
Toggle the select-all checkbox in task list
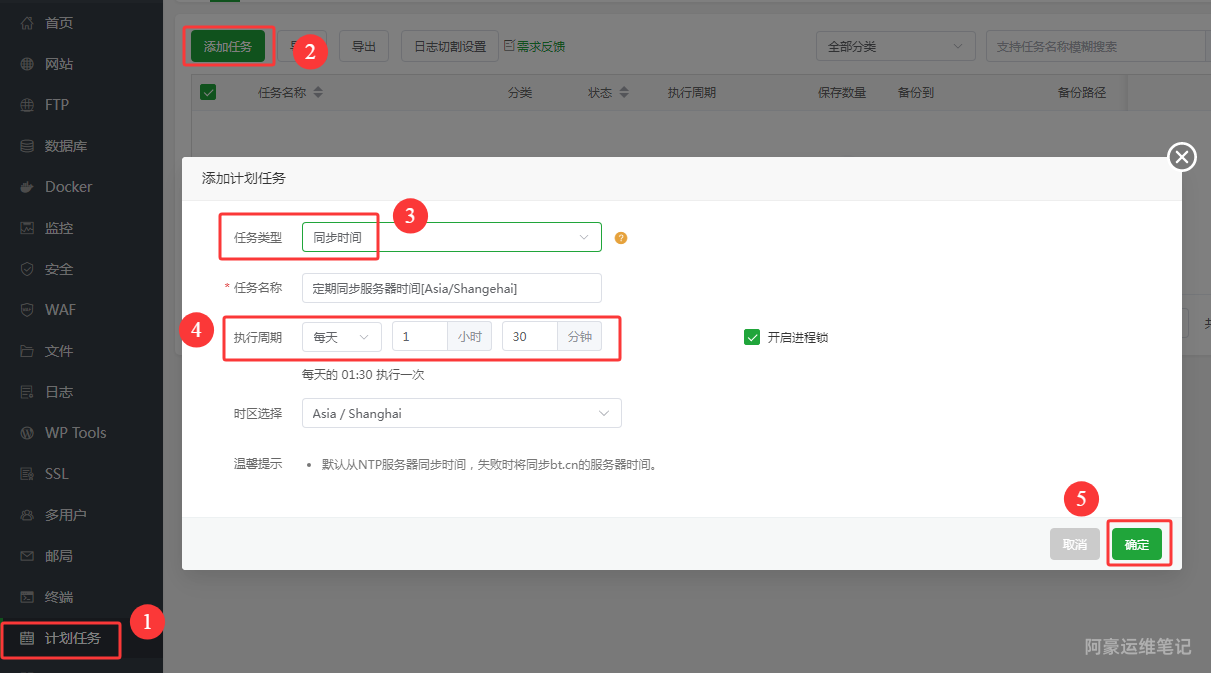click(208, 92)
